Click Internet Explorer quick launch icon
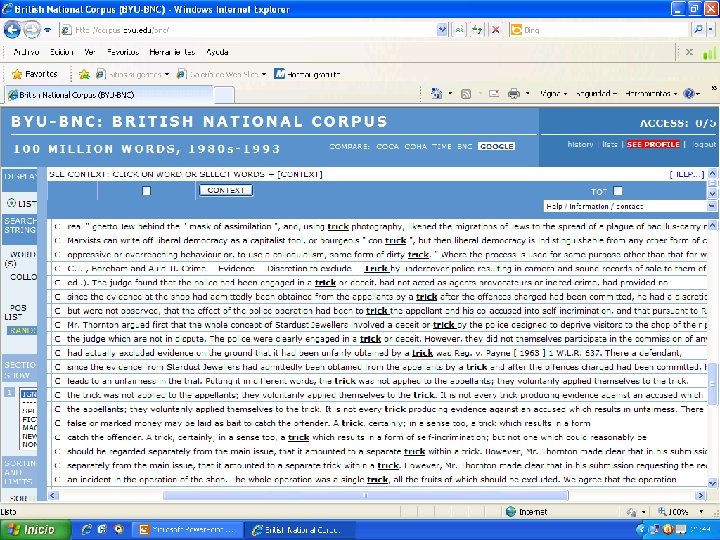 tap(86, 530)
